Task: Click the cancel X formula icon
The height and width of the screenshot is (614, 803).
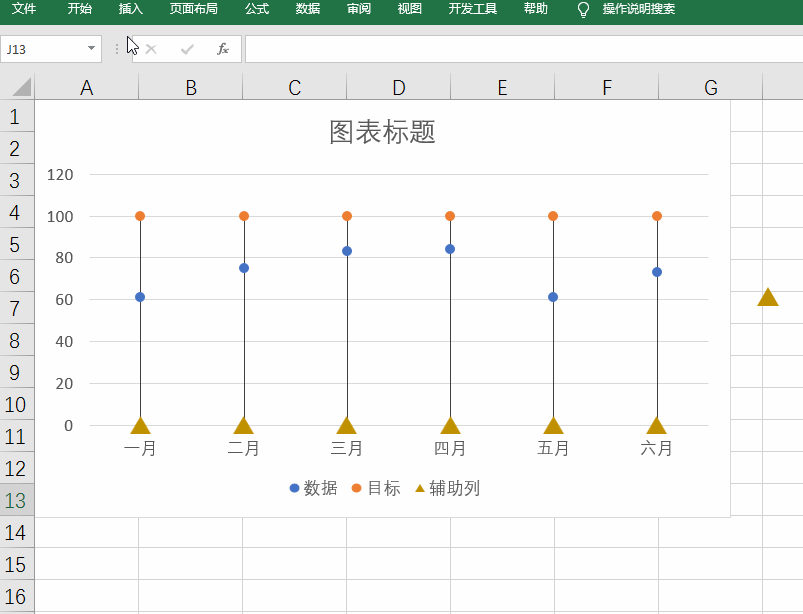Action: pos(151,49)
